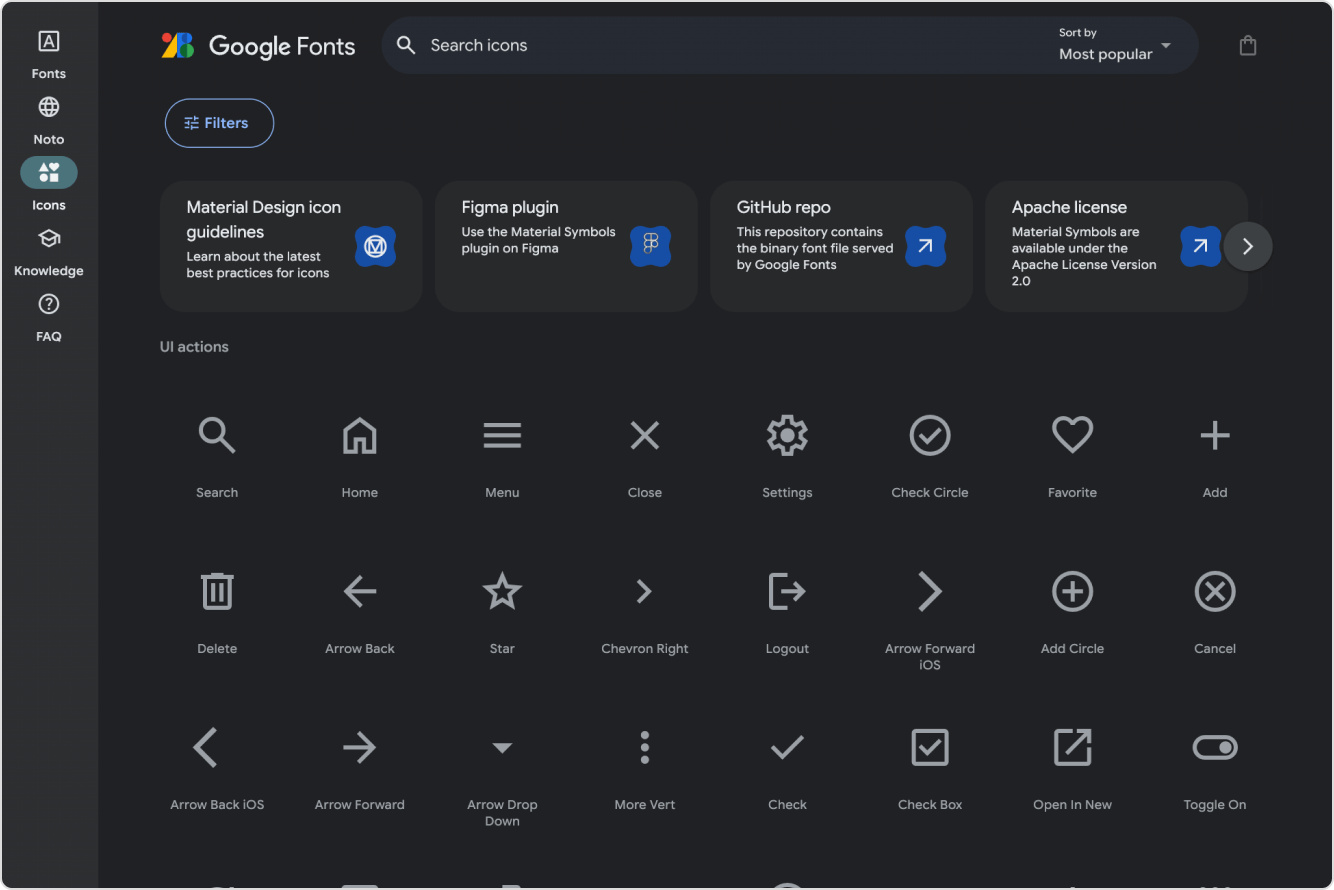Image resolution: width=1334 pixels, height=890 pixels.
Task: Select the Check Circle icon
Action: click(930, 436)
